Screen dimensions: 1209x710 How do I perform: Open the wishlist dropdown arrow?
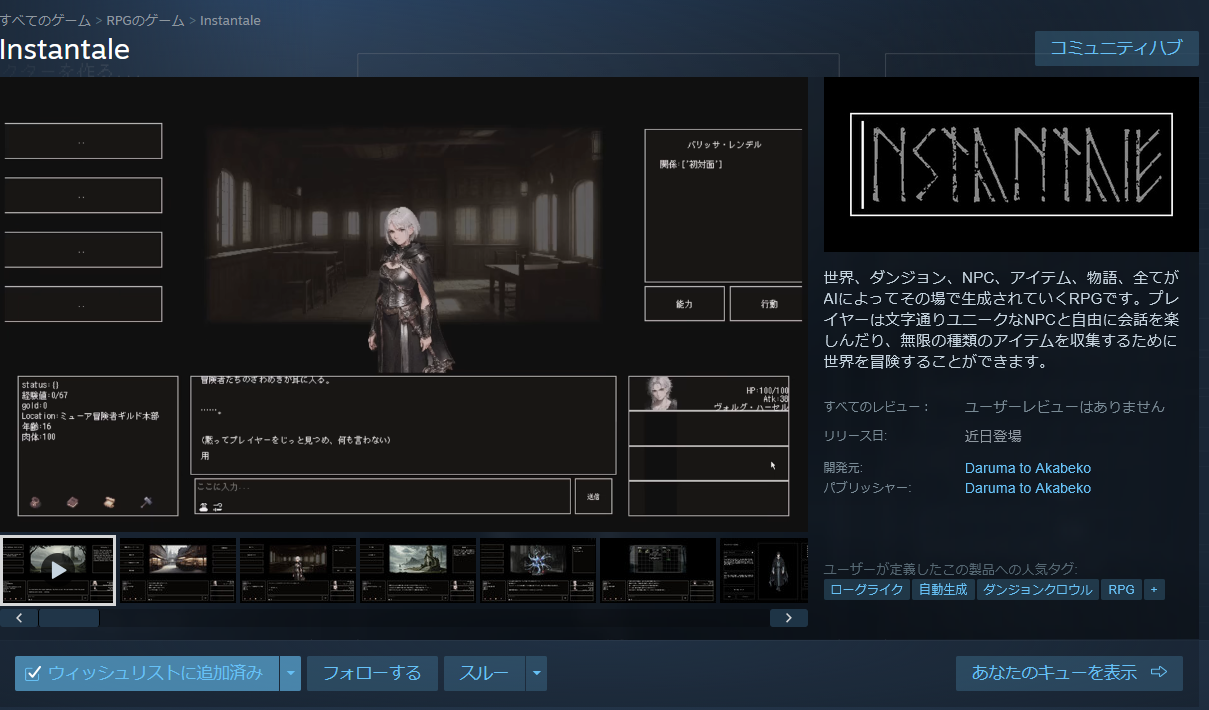pyautogui.click(x=291, y=673)
